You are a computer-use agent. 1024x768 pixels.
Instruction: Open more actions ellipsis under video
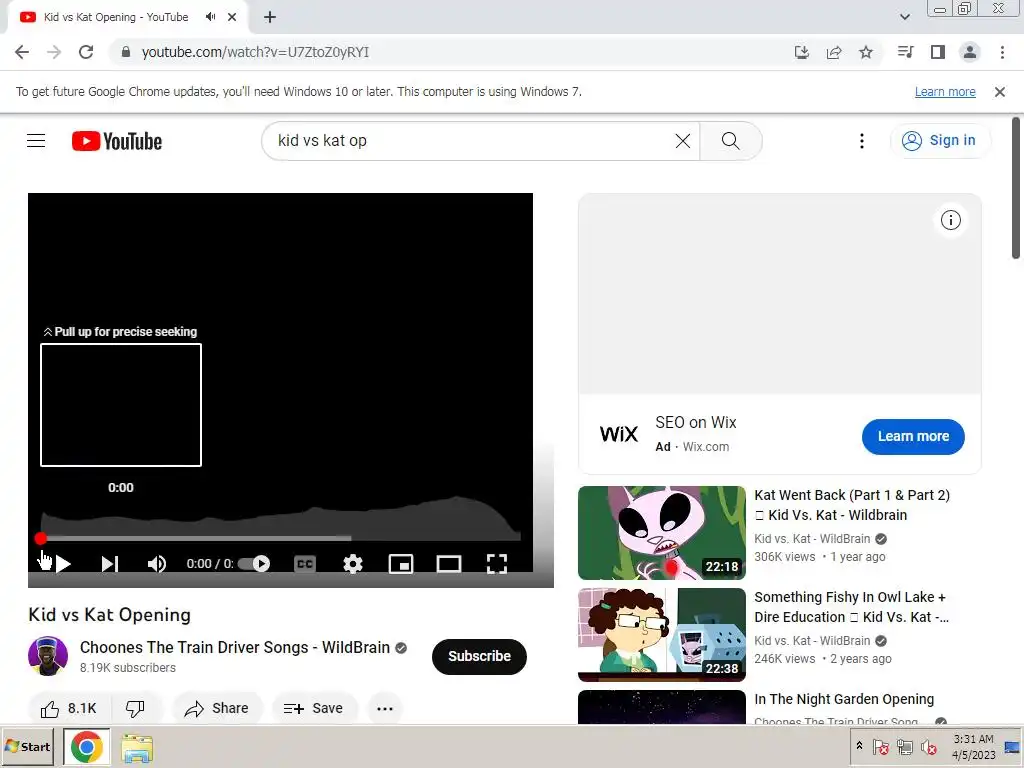click(x=385, y=709)
